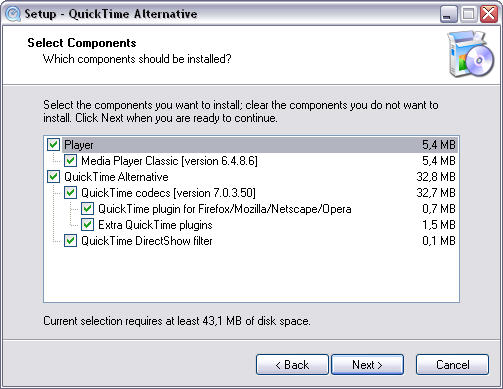Click the Setup - QuickTime Alternative title

[111, 14]
